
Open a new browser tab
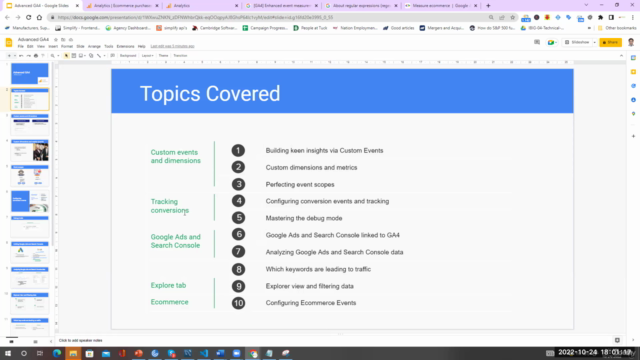(x=488, y=6)
